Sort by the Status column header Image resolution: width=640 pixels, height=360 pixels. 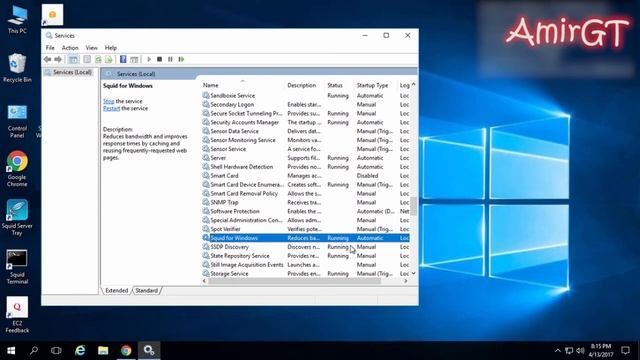[339, 85]
